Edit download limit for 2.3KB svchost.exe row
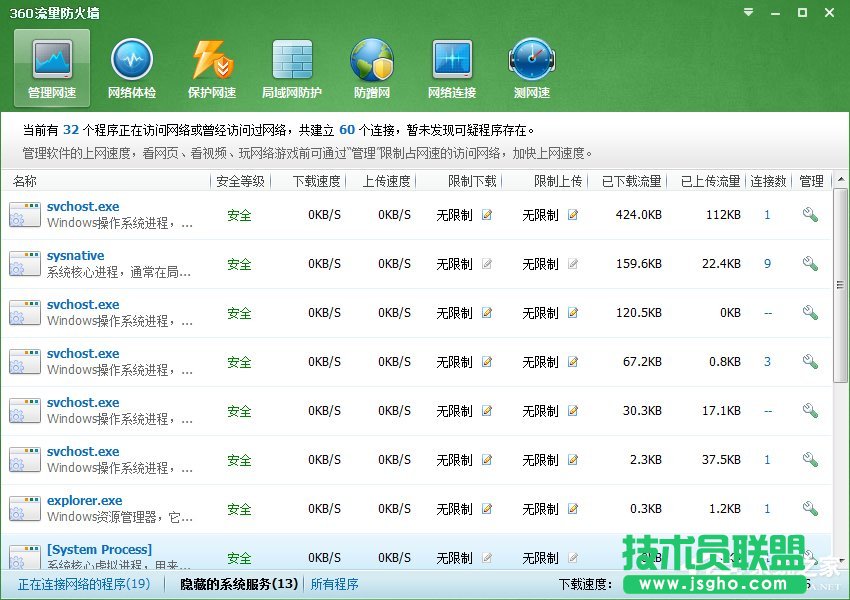Screen dimensions: 850x600 coord(487,460)
